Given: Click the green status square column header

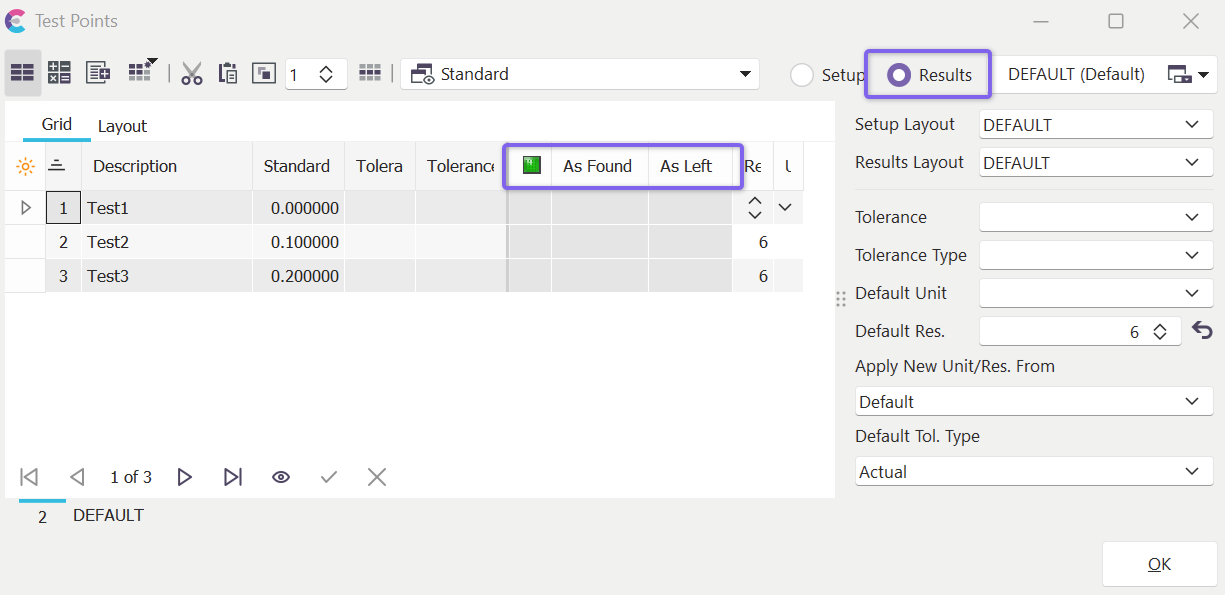Looking at the screenshot, I should [x=531, y=166].
